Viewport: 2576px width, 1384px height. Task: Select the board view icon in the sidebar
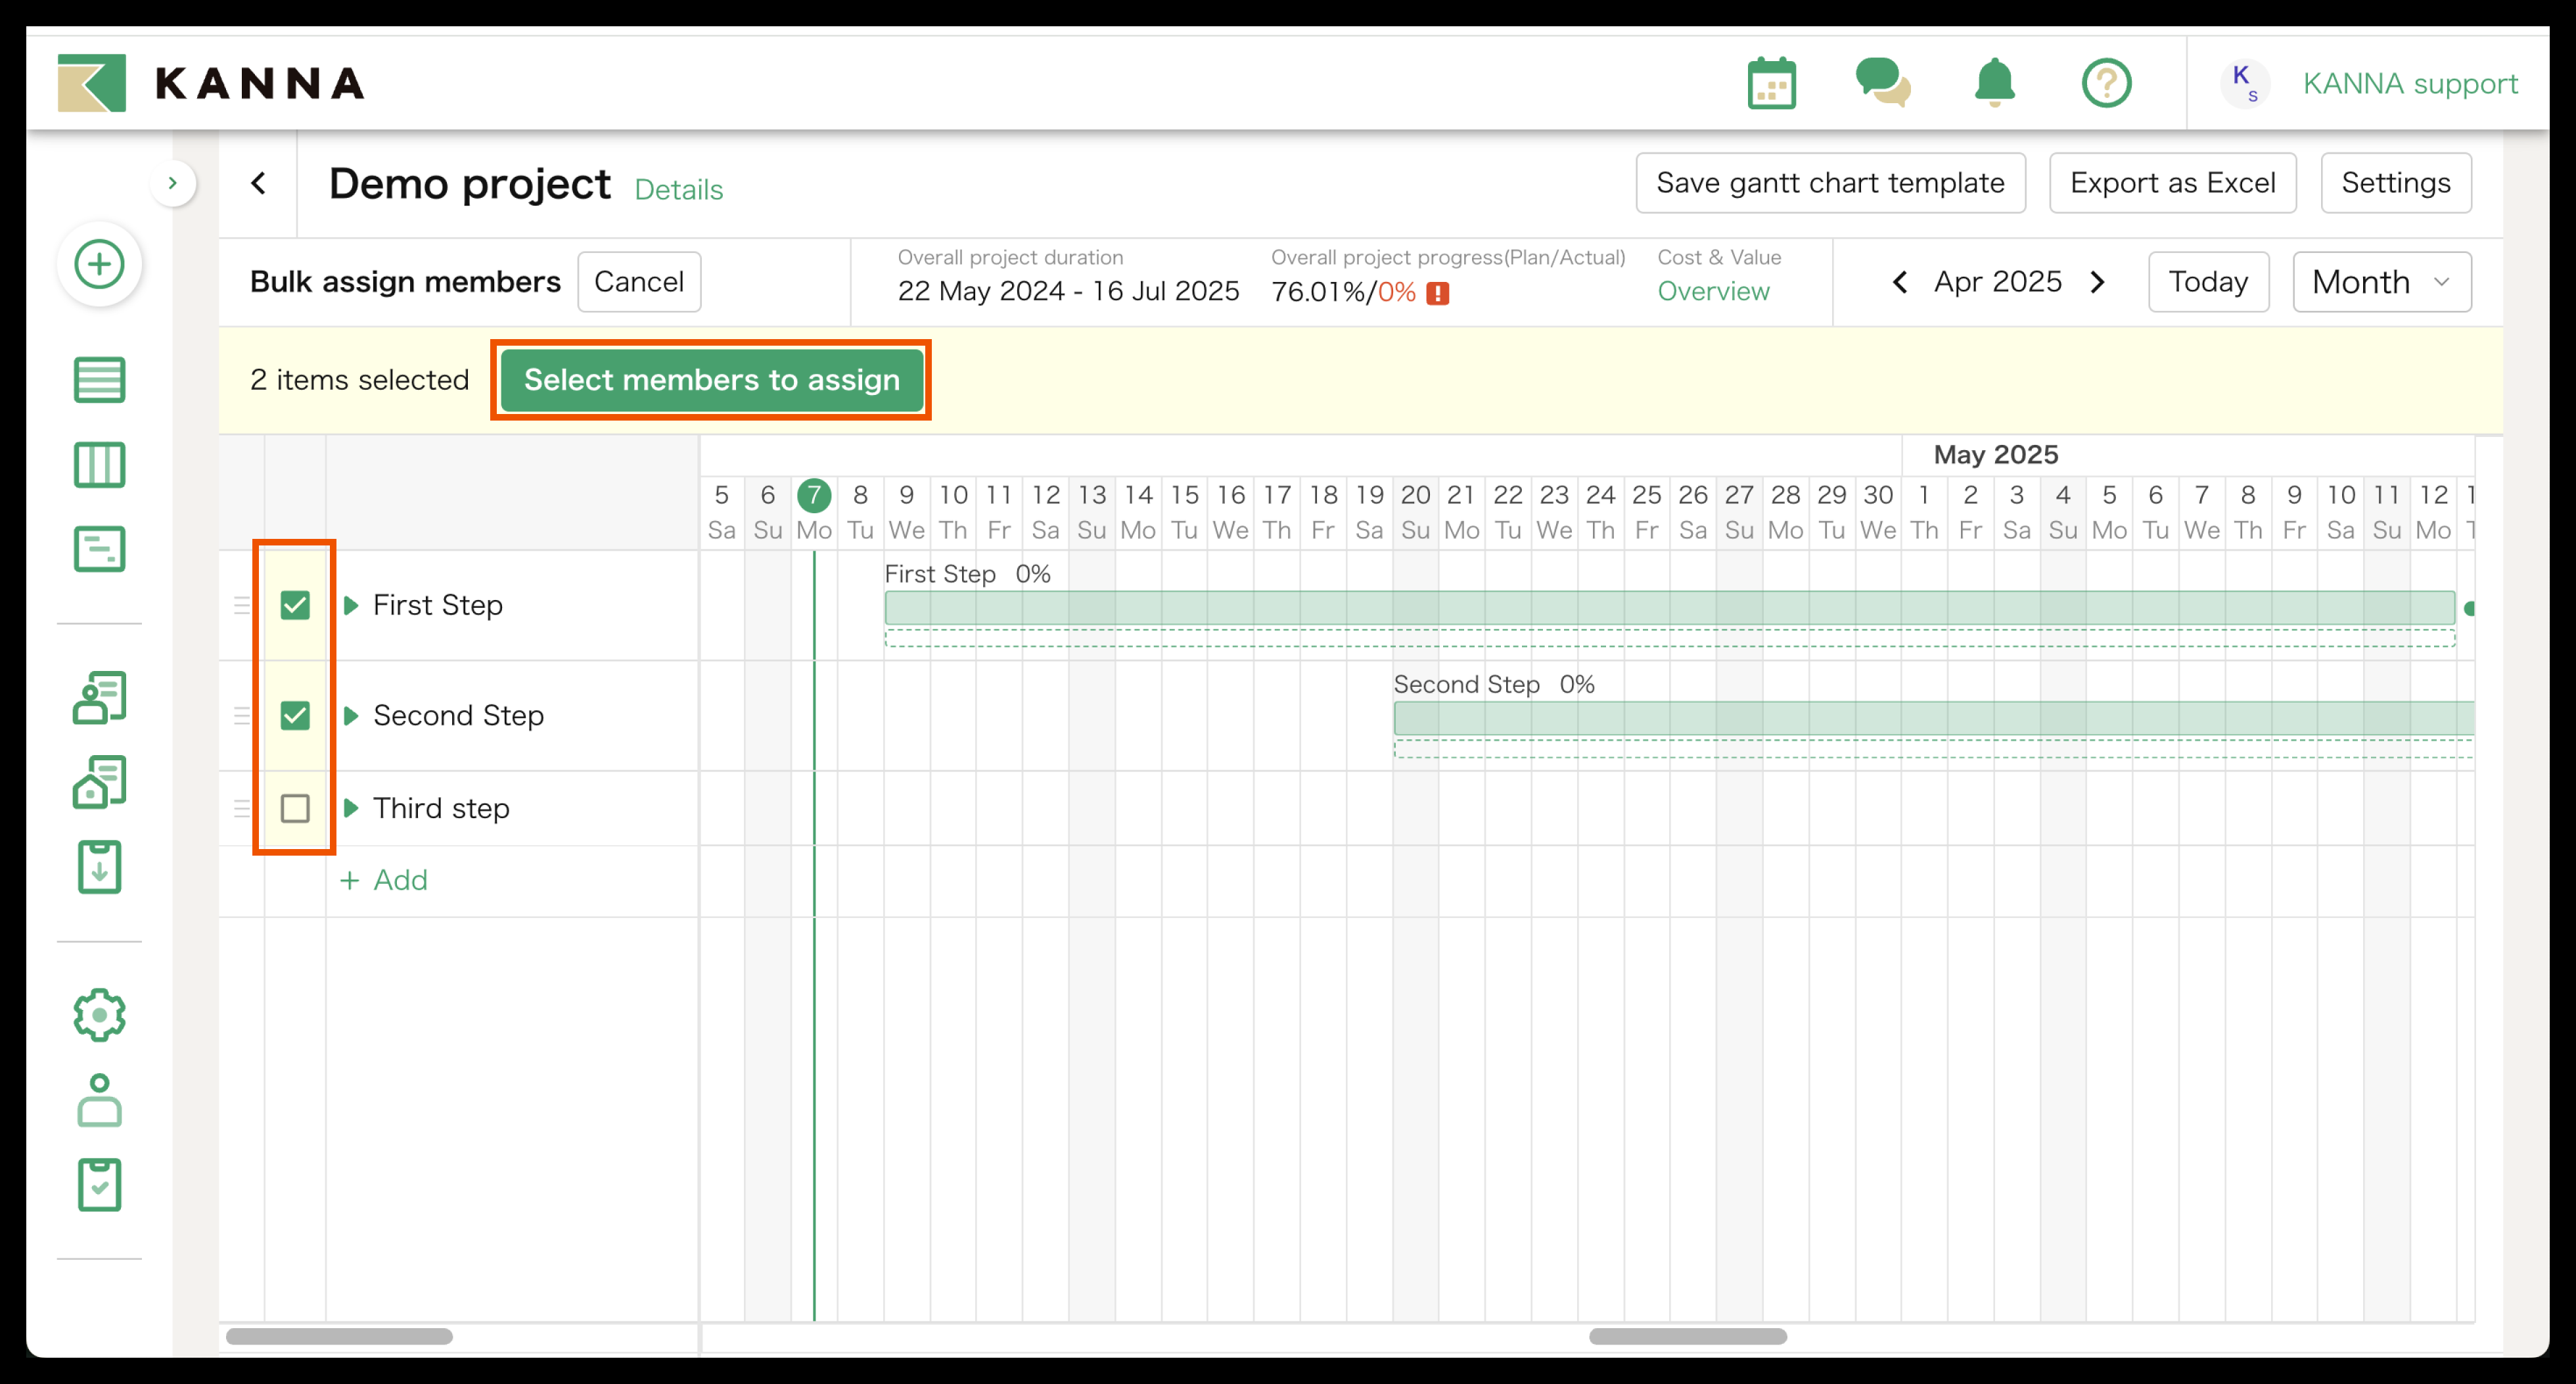point(99,464)
